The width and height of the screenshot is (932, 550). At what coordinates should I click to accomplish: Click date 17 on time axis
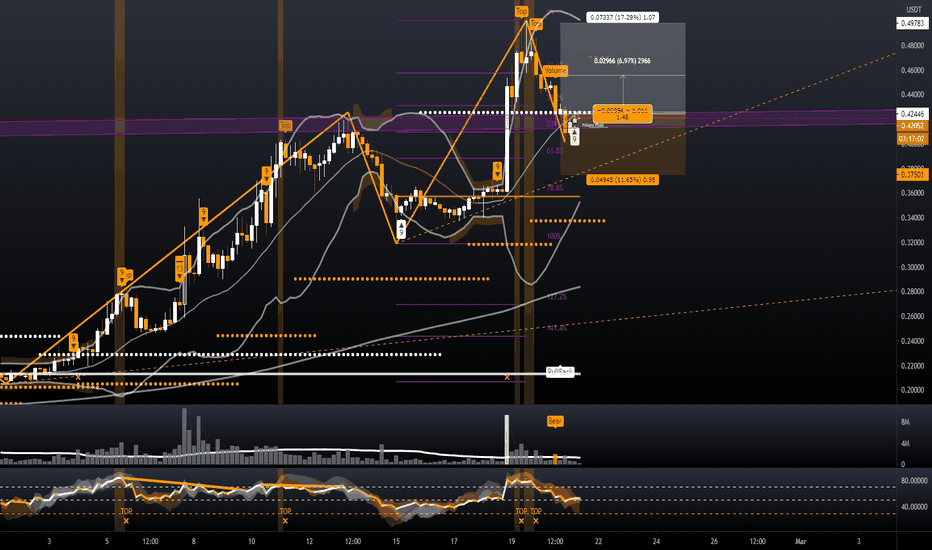pos(454,542)
